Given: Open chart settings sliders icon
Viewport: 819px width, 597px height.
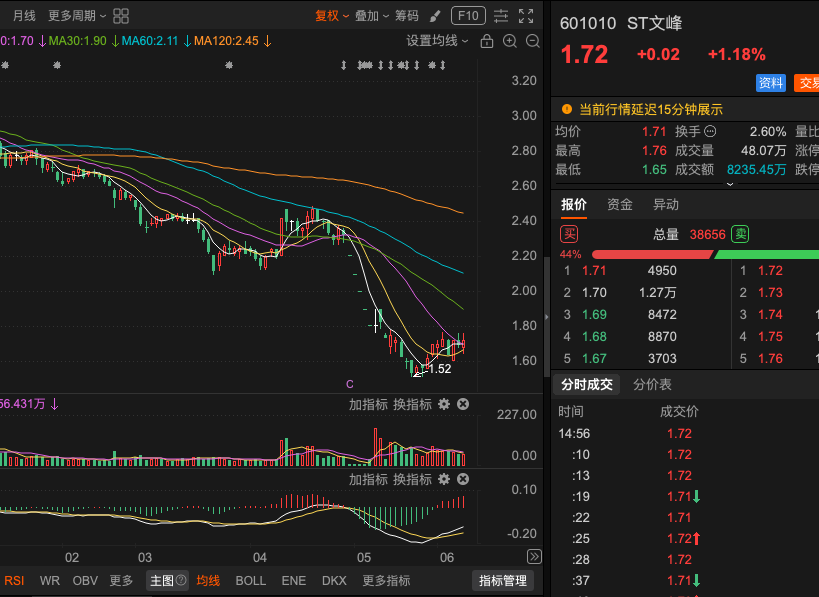Looking at the screenshot, I should click(x=501, y=16).
